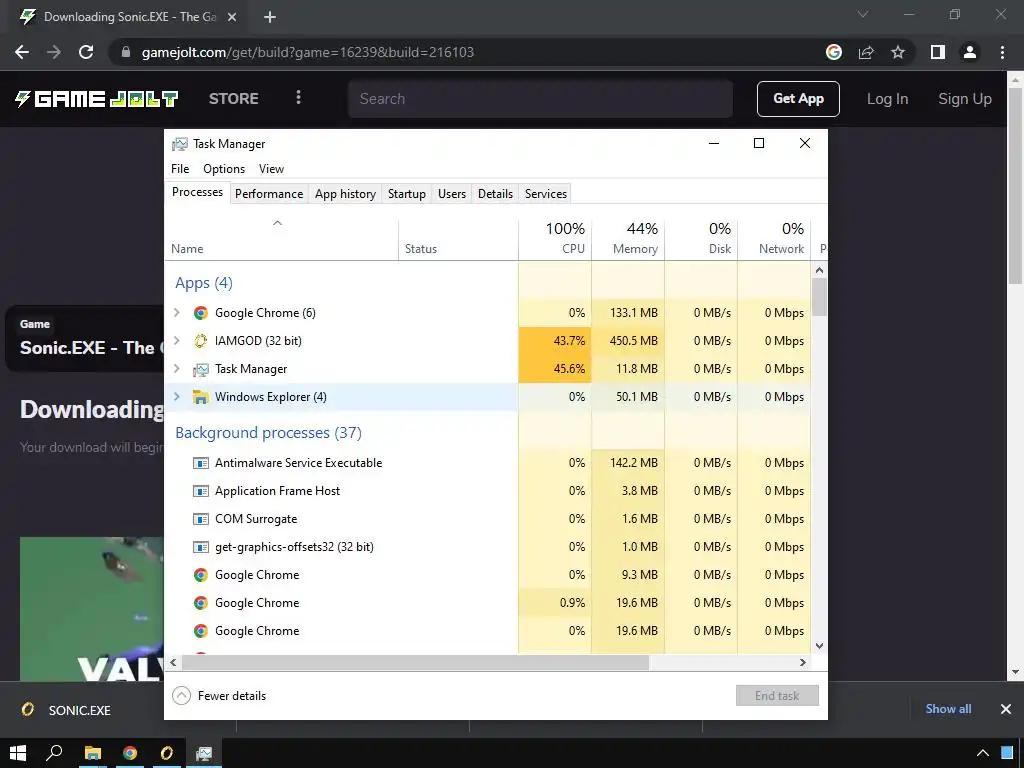
Task: Open the View menu in Task Manager
Action: 271,168
